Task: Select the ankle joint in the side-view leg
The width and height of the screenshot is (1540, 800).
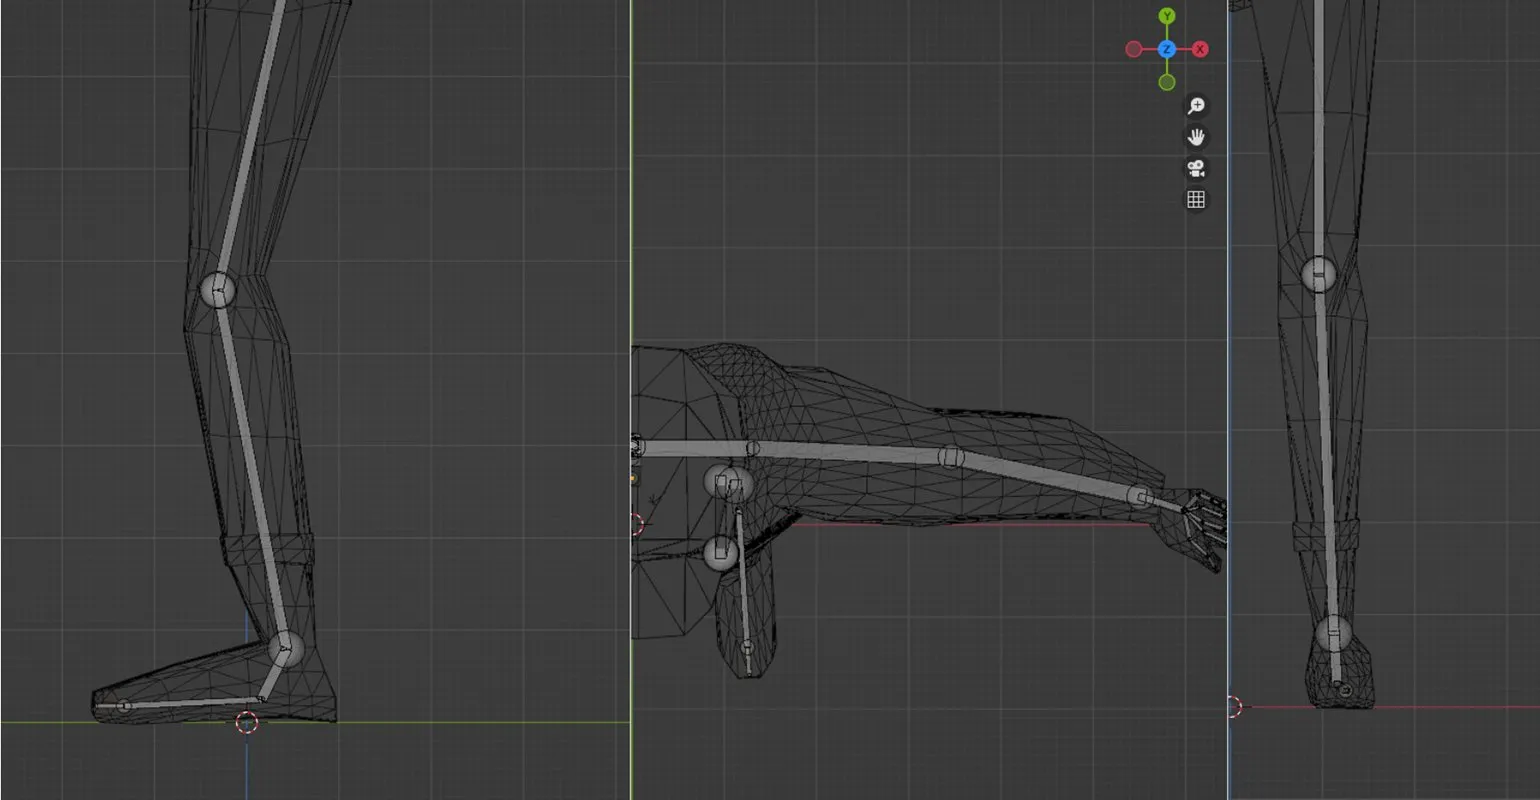Action: [x=285, y=649]
